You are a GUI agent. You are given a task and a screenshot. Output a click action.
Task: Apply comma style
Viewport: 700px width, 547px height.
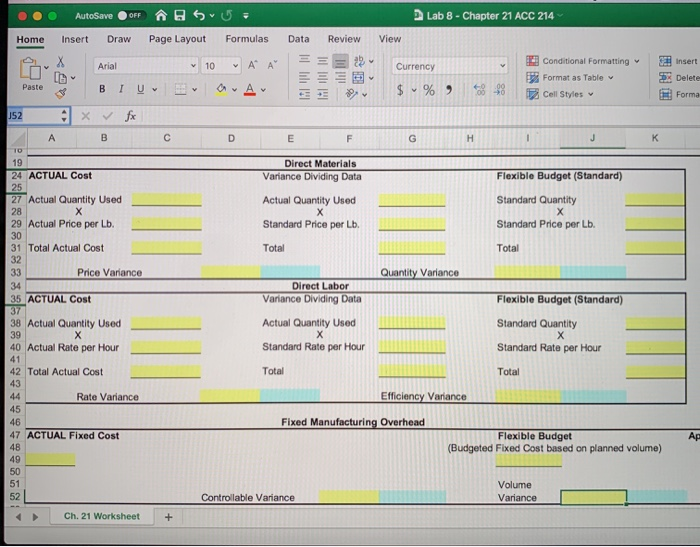449,90
